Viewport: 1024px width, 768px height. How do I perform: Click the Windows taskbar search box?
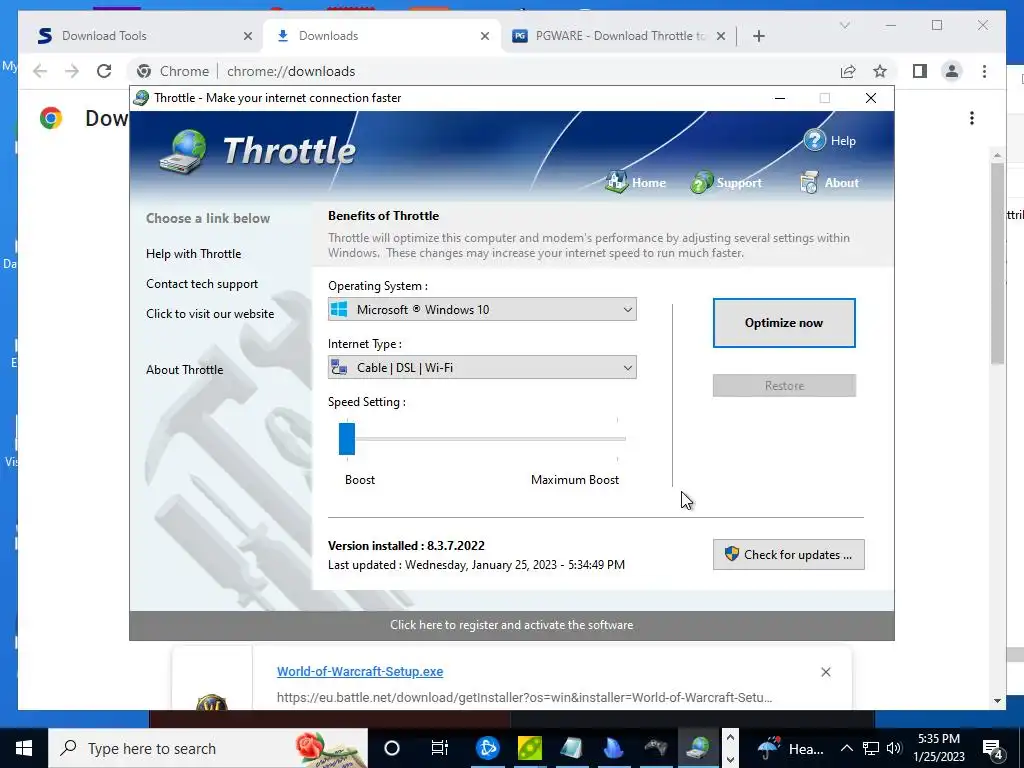209,748
